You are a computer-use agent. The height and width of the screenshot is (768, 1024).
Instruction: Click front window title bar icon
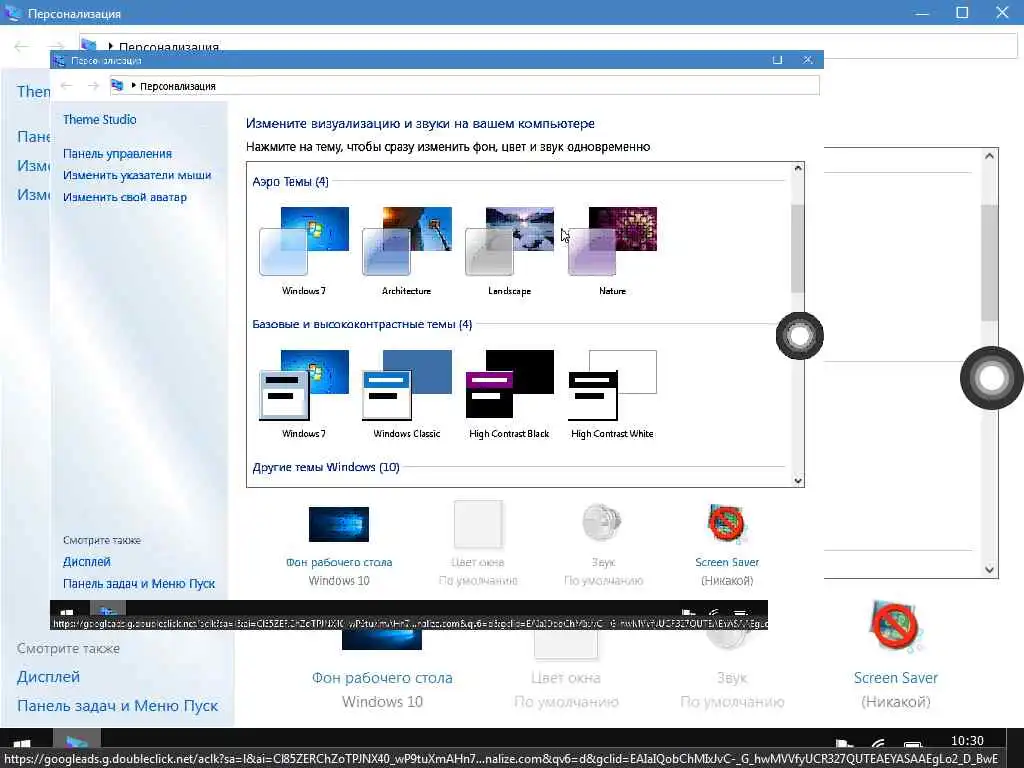59,61
